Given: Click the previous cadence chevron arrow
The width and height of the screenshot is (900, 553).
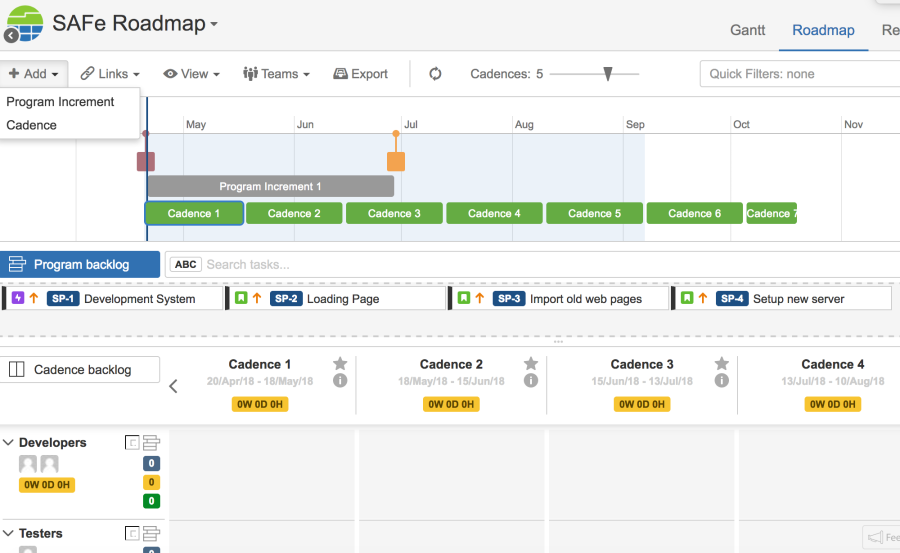Looking at the screenshot, I should point(173,386).
